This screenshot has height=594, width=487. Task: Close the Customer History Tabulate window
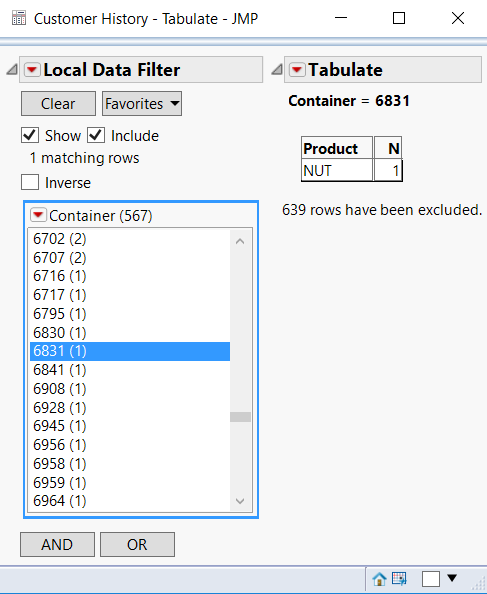pyautogui.click(x=458, y=18)
